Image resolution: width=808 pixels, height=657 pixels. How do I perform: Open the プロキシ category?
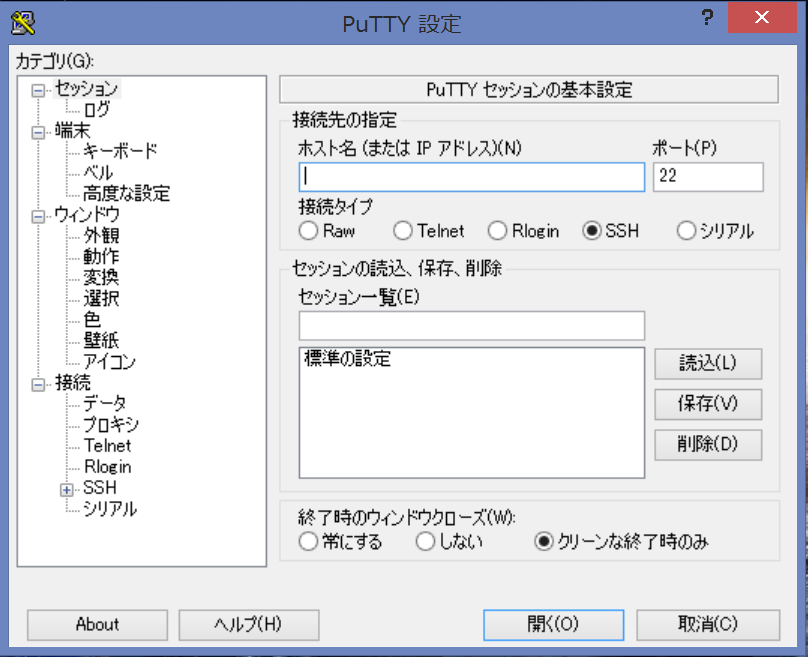pyautogui.click(x=111, y=425)
